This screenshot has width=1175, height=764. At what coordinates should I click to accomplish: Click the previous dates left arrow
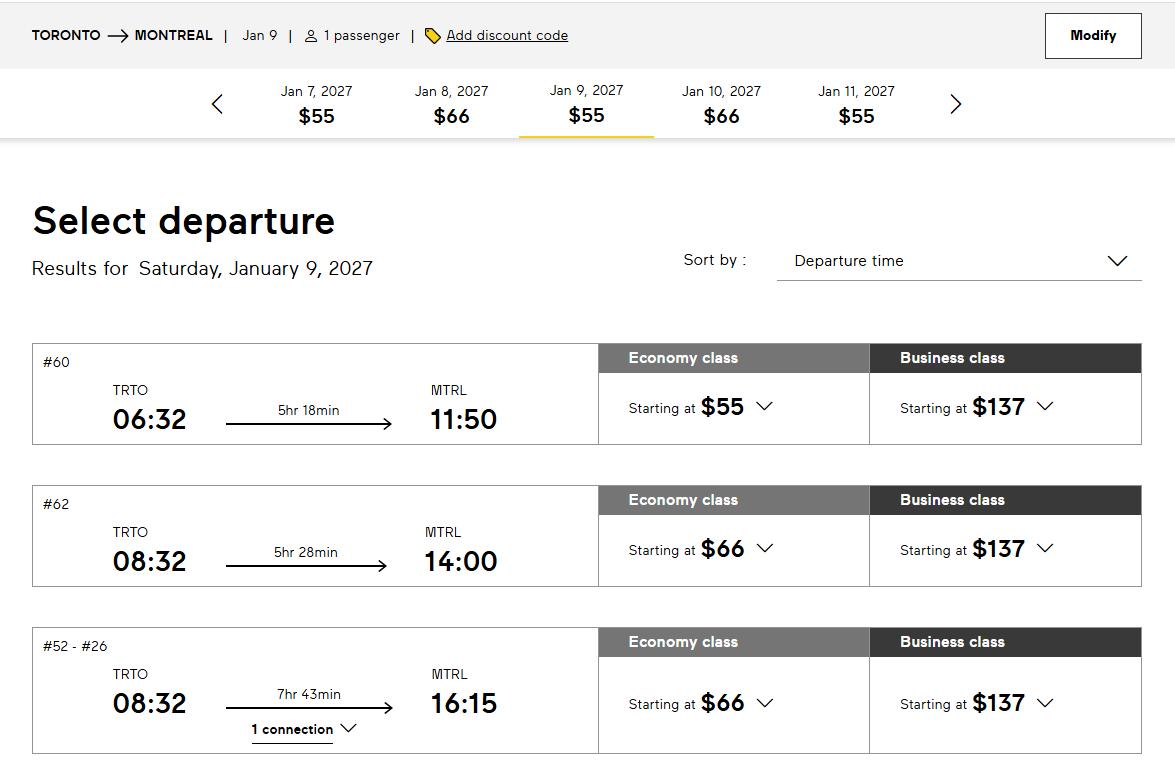click(217, 104)
